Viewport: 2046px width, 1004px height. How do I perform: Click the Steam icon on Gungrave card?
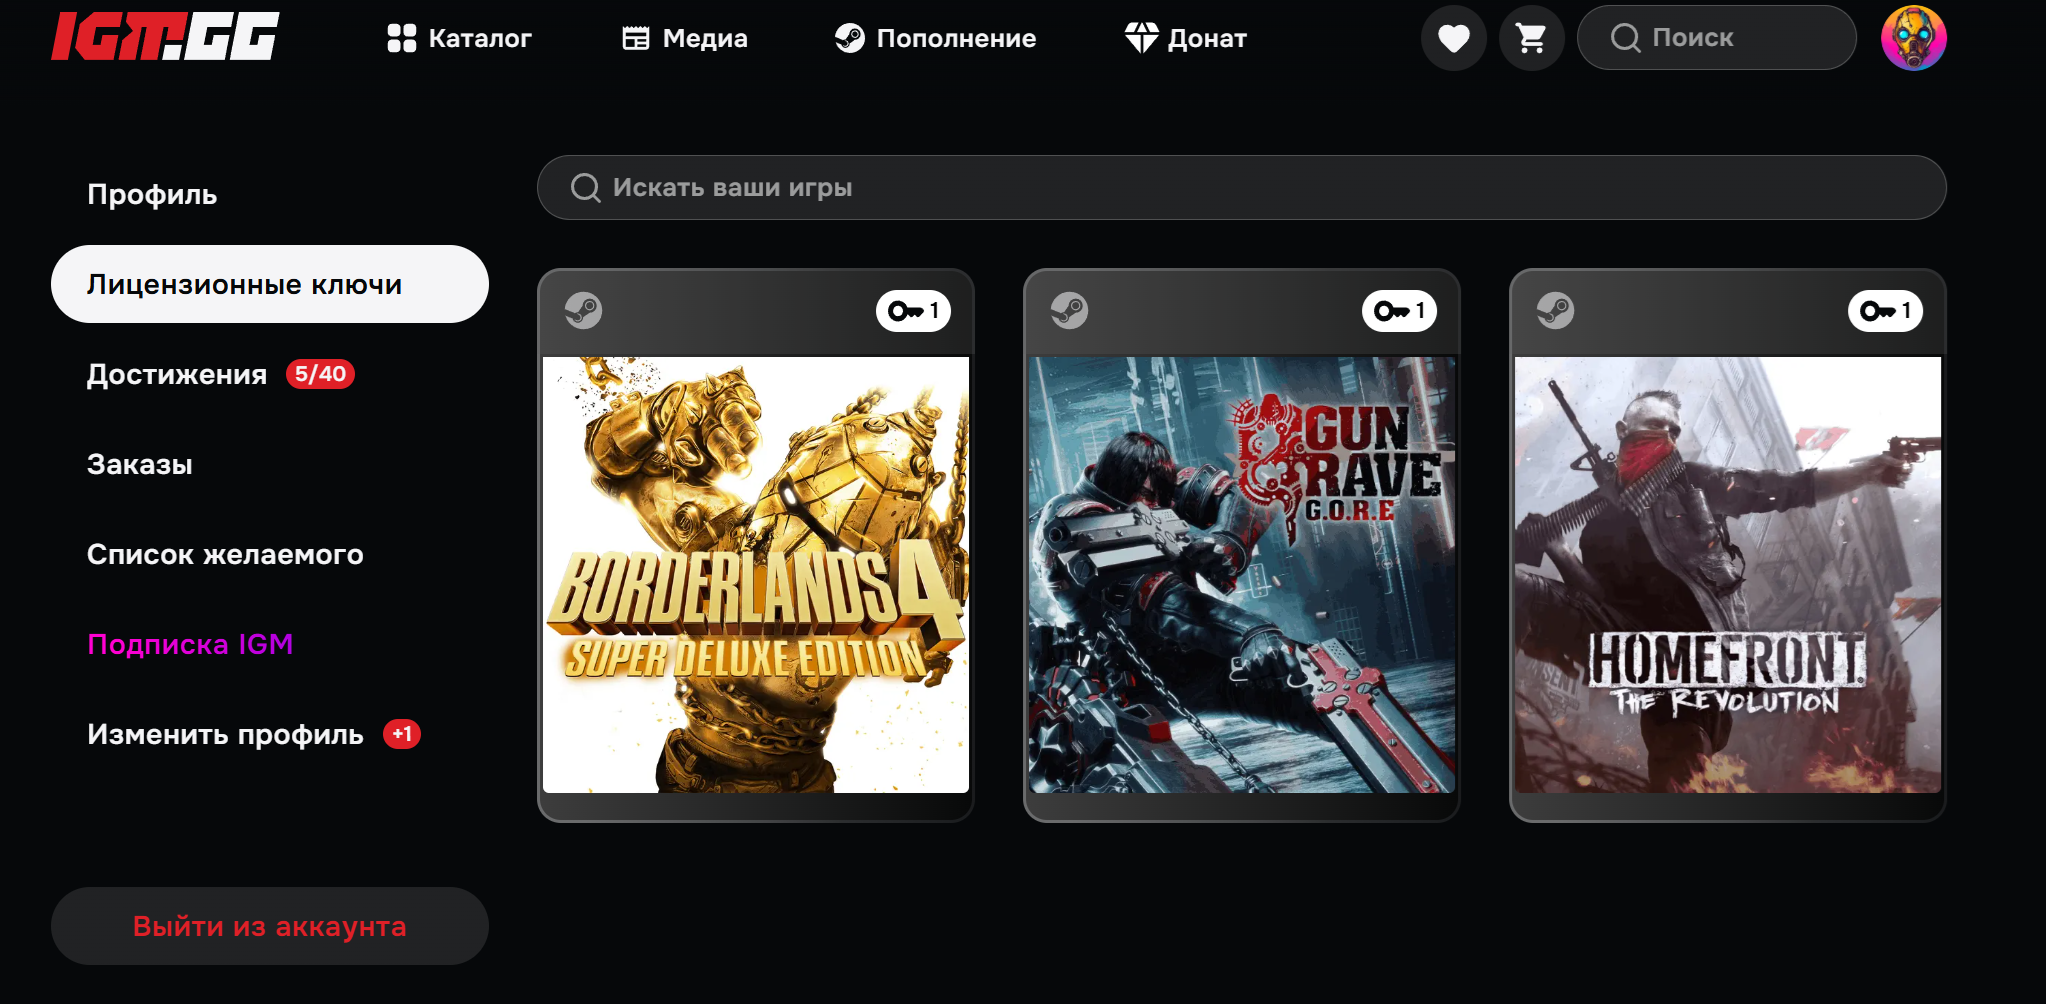point(1069,310)
